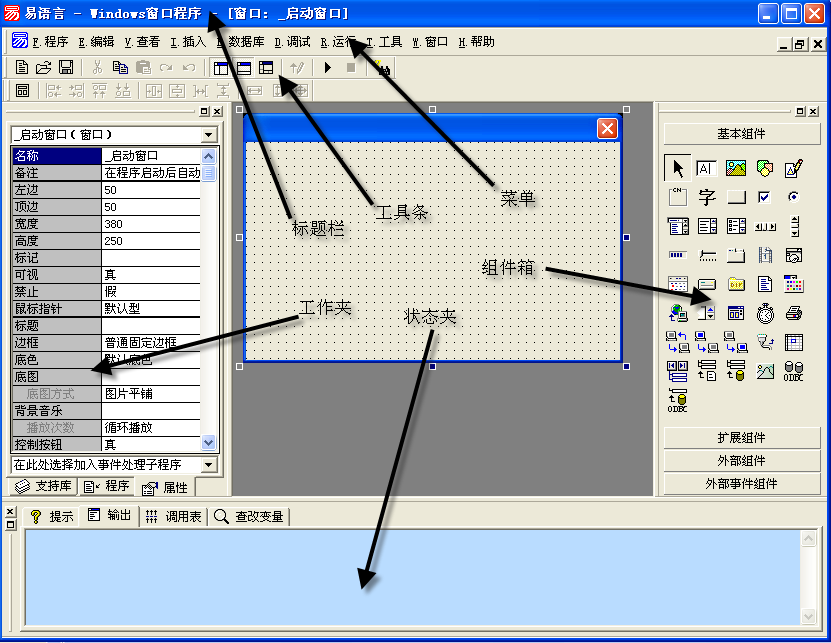Open the 帮助 menu
The image size is (831, 643).
pos(476,42)
